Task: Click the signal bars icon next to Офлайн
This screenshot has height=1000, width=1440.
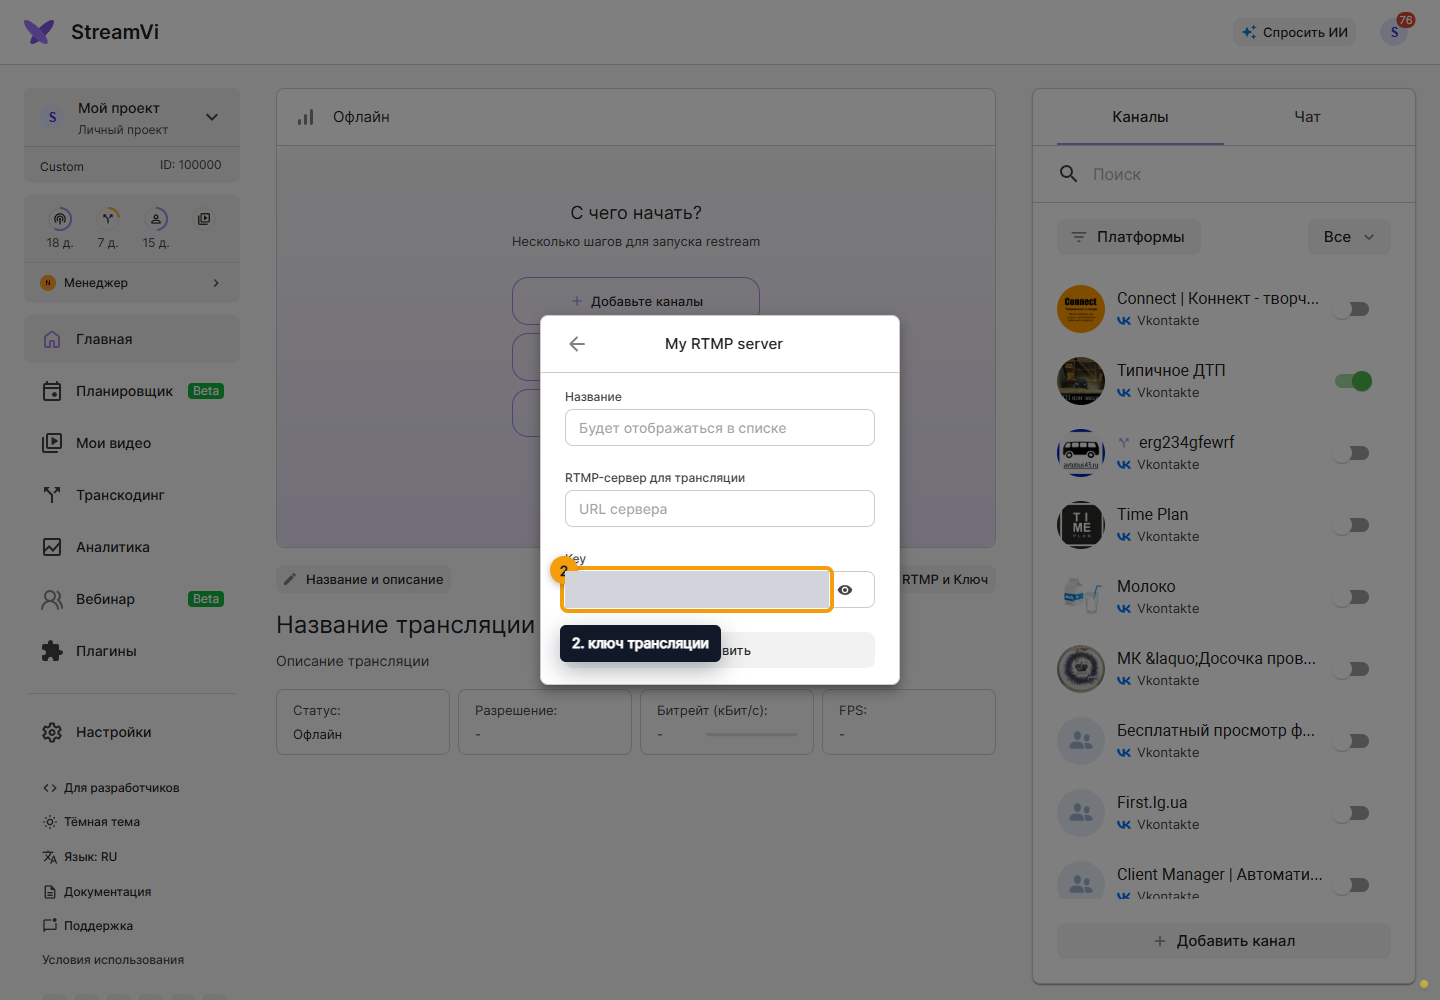Action: 306,117
